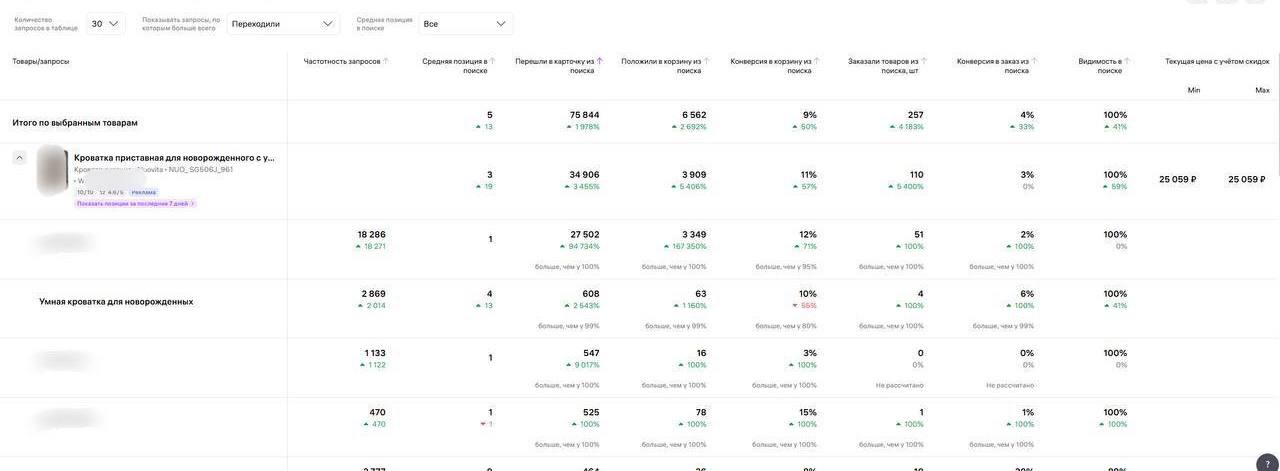Click total orders value 257
The image size is (1280, 471).
tap(916, 115)
